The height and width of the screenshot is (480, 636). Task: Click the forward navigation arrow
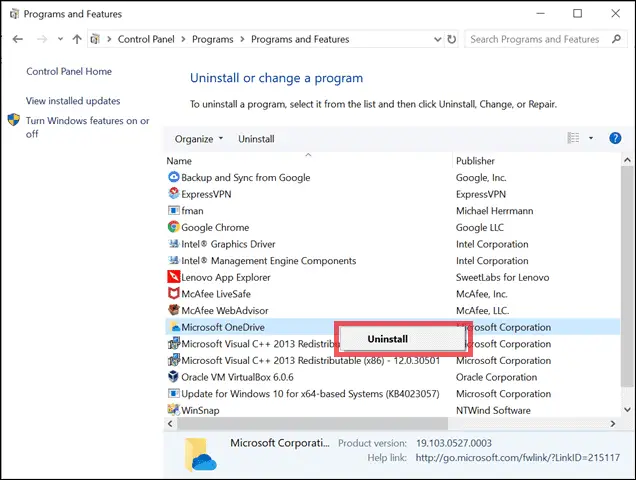[42, 39]
